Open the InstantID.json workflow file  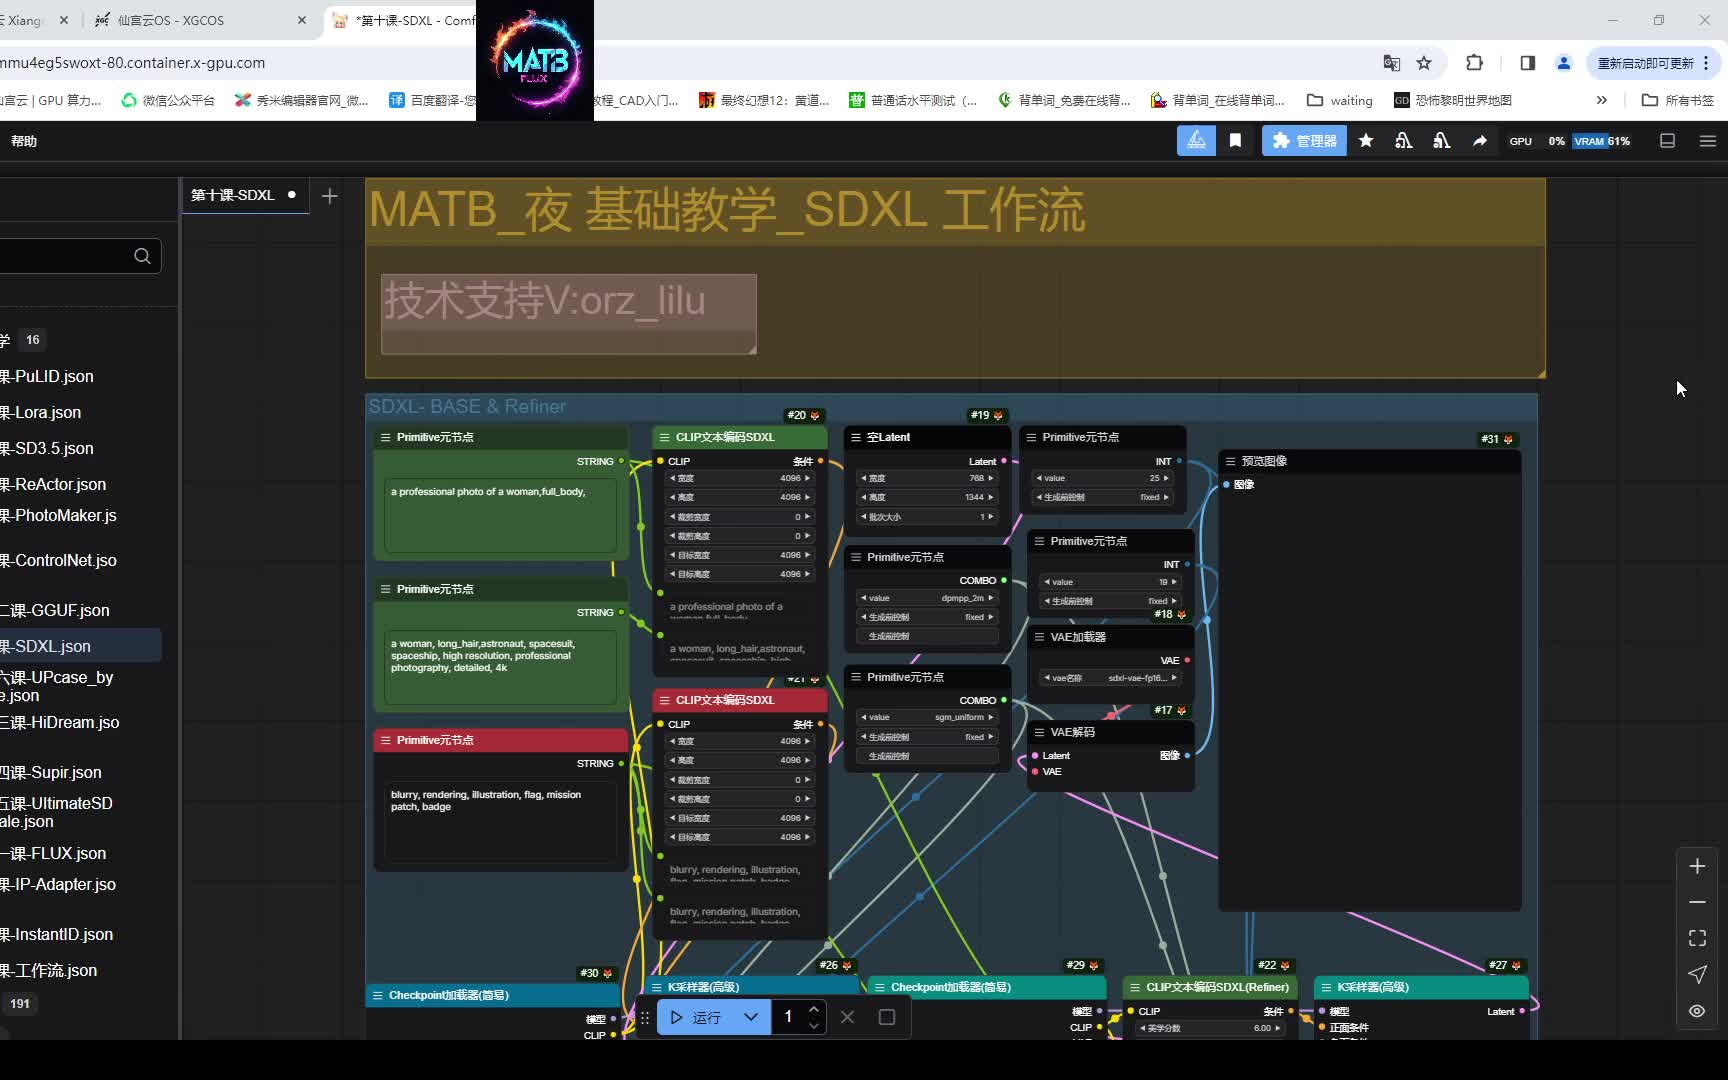[58, 934]
